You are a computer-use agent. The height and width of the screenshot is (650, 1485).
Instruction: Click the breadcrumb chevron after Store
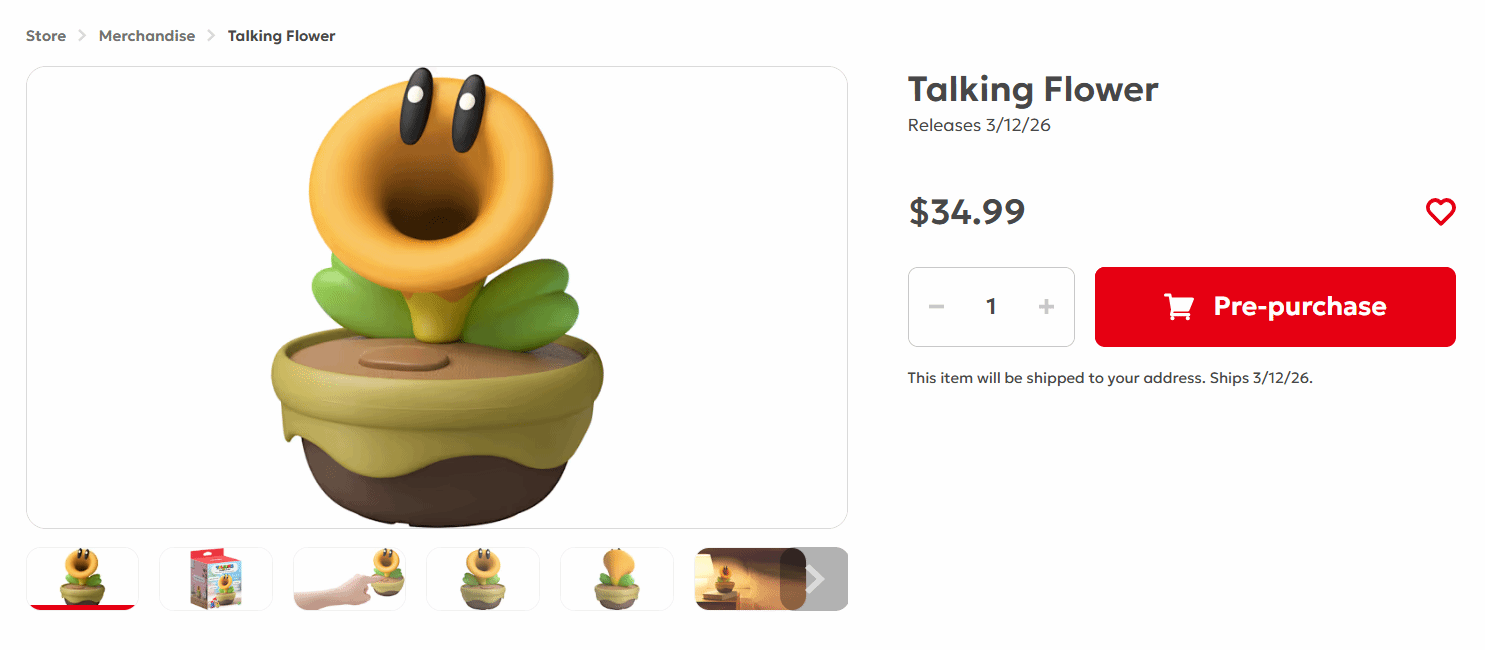83,36
